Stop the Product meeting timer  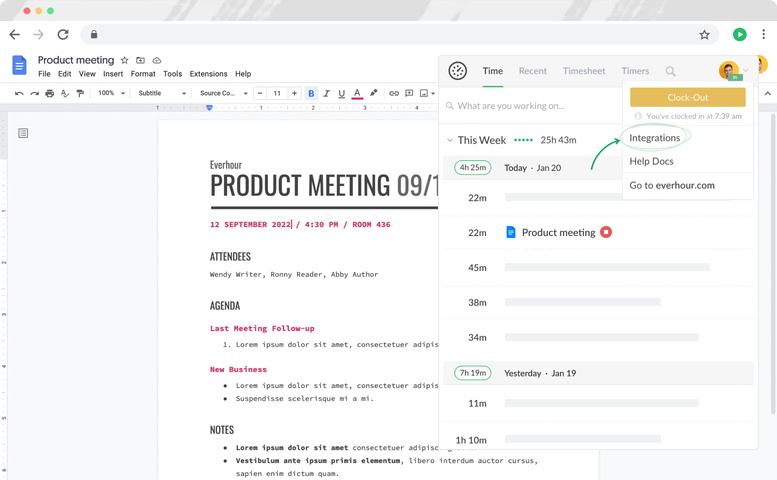tap(606, 232)
